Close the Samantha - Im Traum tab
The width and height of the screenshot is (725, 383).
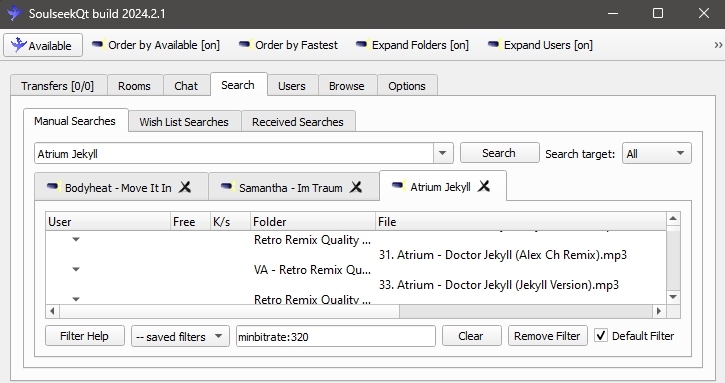pyautogui.click(x=356, y=187)
